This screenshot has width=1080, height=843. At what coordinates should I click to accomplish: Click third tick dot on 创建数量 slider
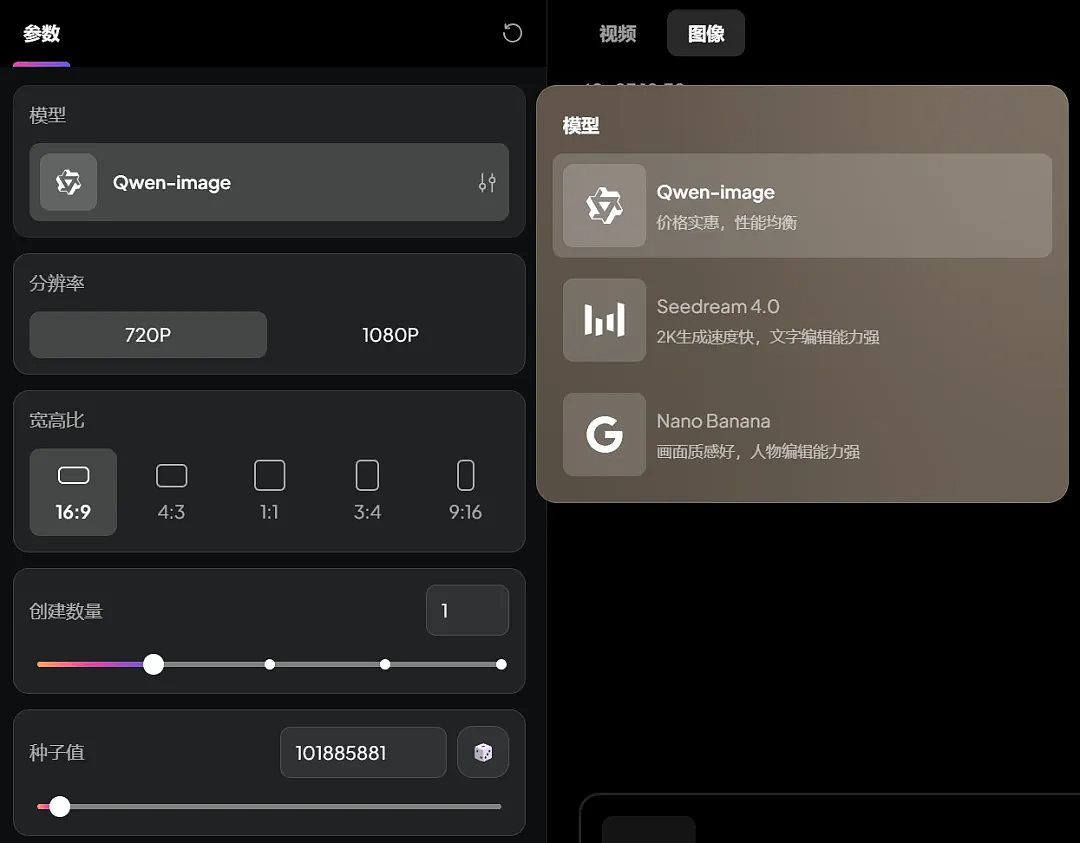click(x=386, y=665)
